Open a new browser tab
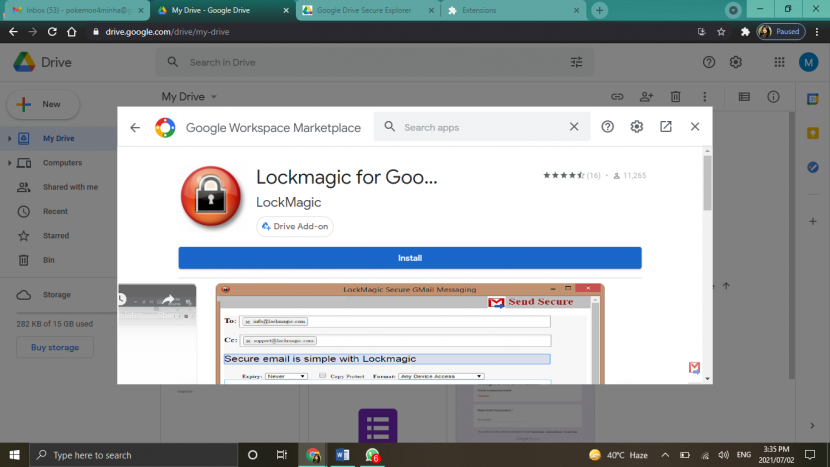The image size is (830, 467). 599,10
